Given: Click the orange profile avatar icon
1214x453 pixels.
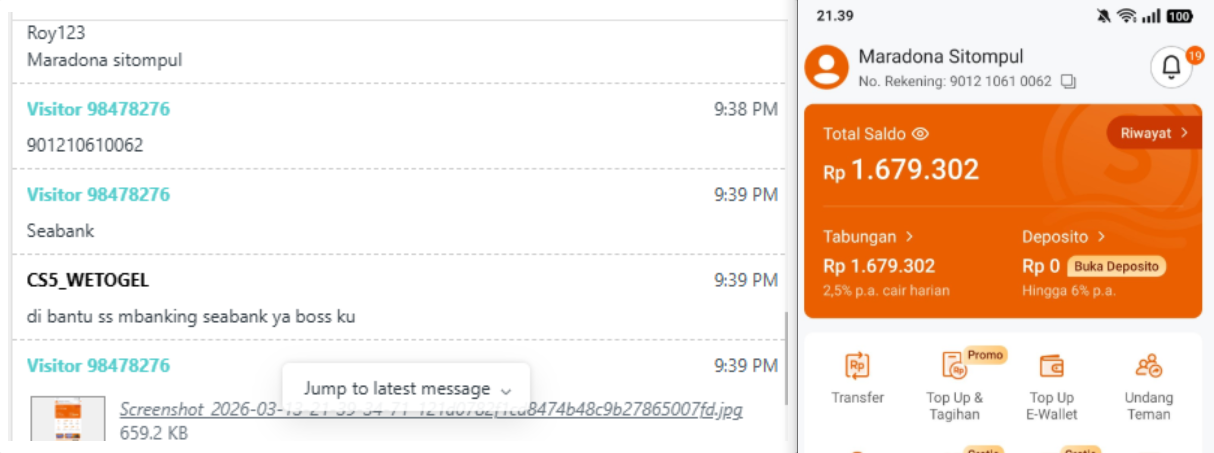Looking at the screenshot, I should click(826, 67).
